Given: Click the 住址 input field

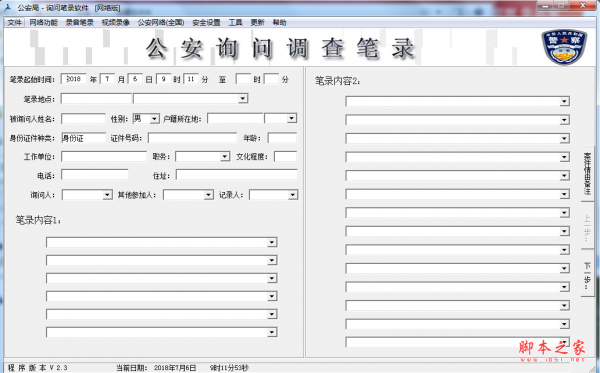Looking at the screenshot, I should pyautogui.click(x=236, y=175).
